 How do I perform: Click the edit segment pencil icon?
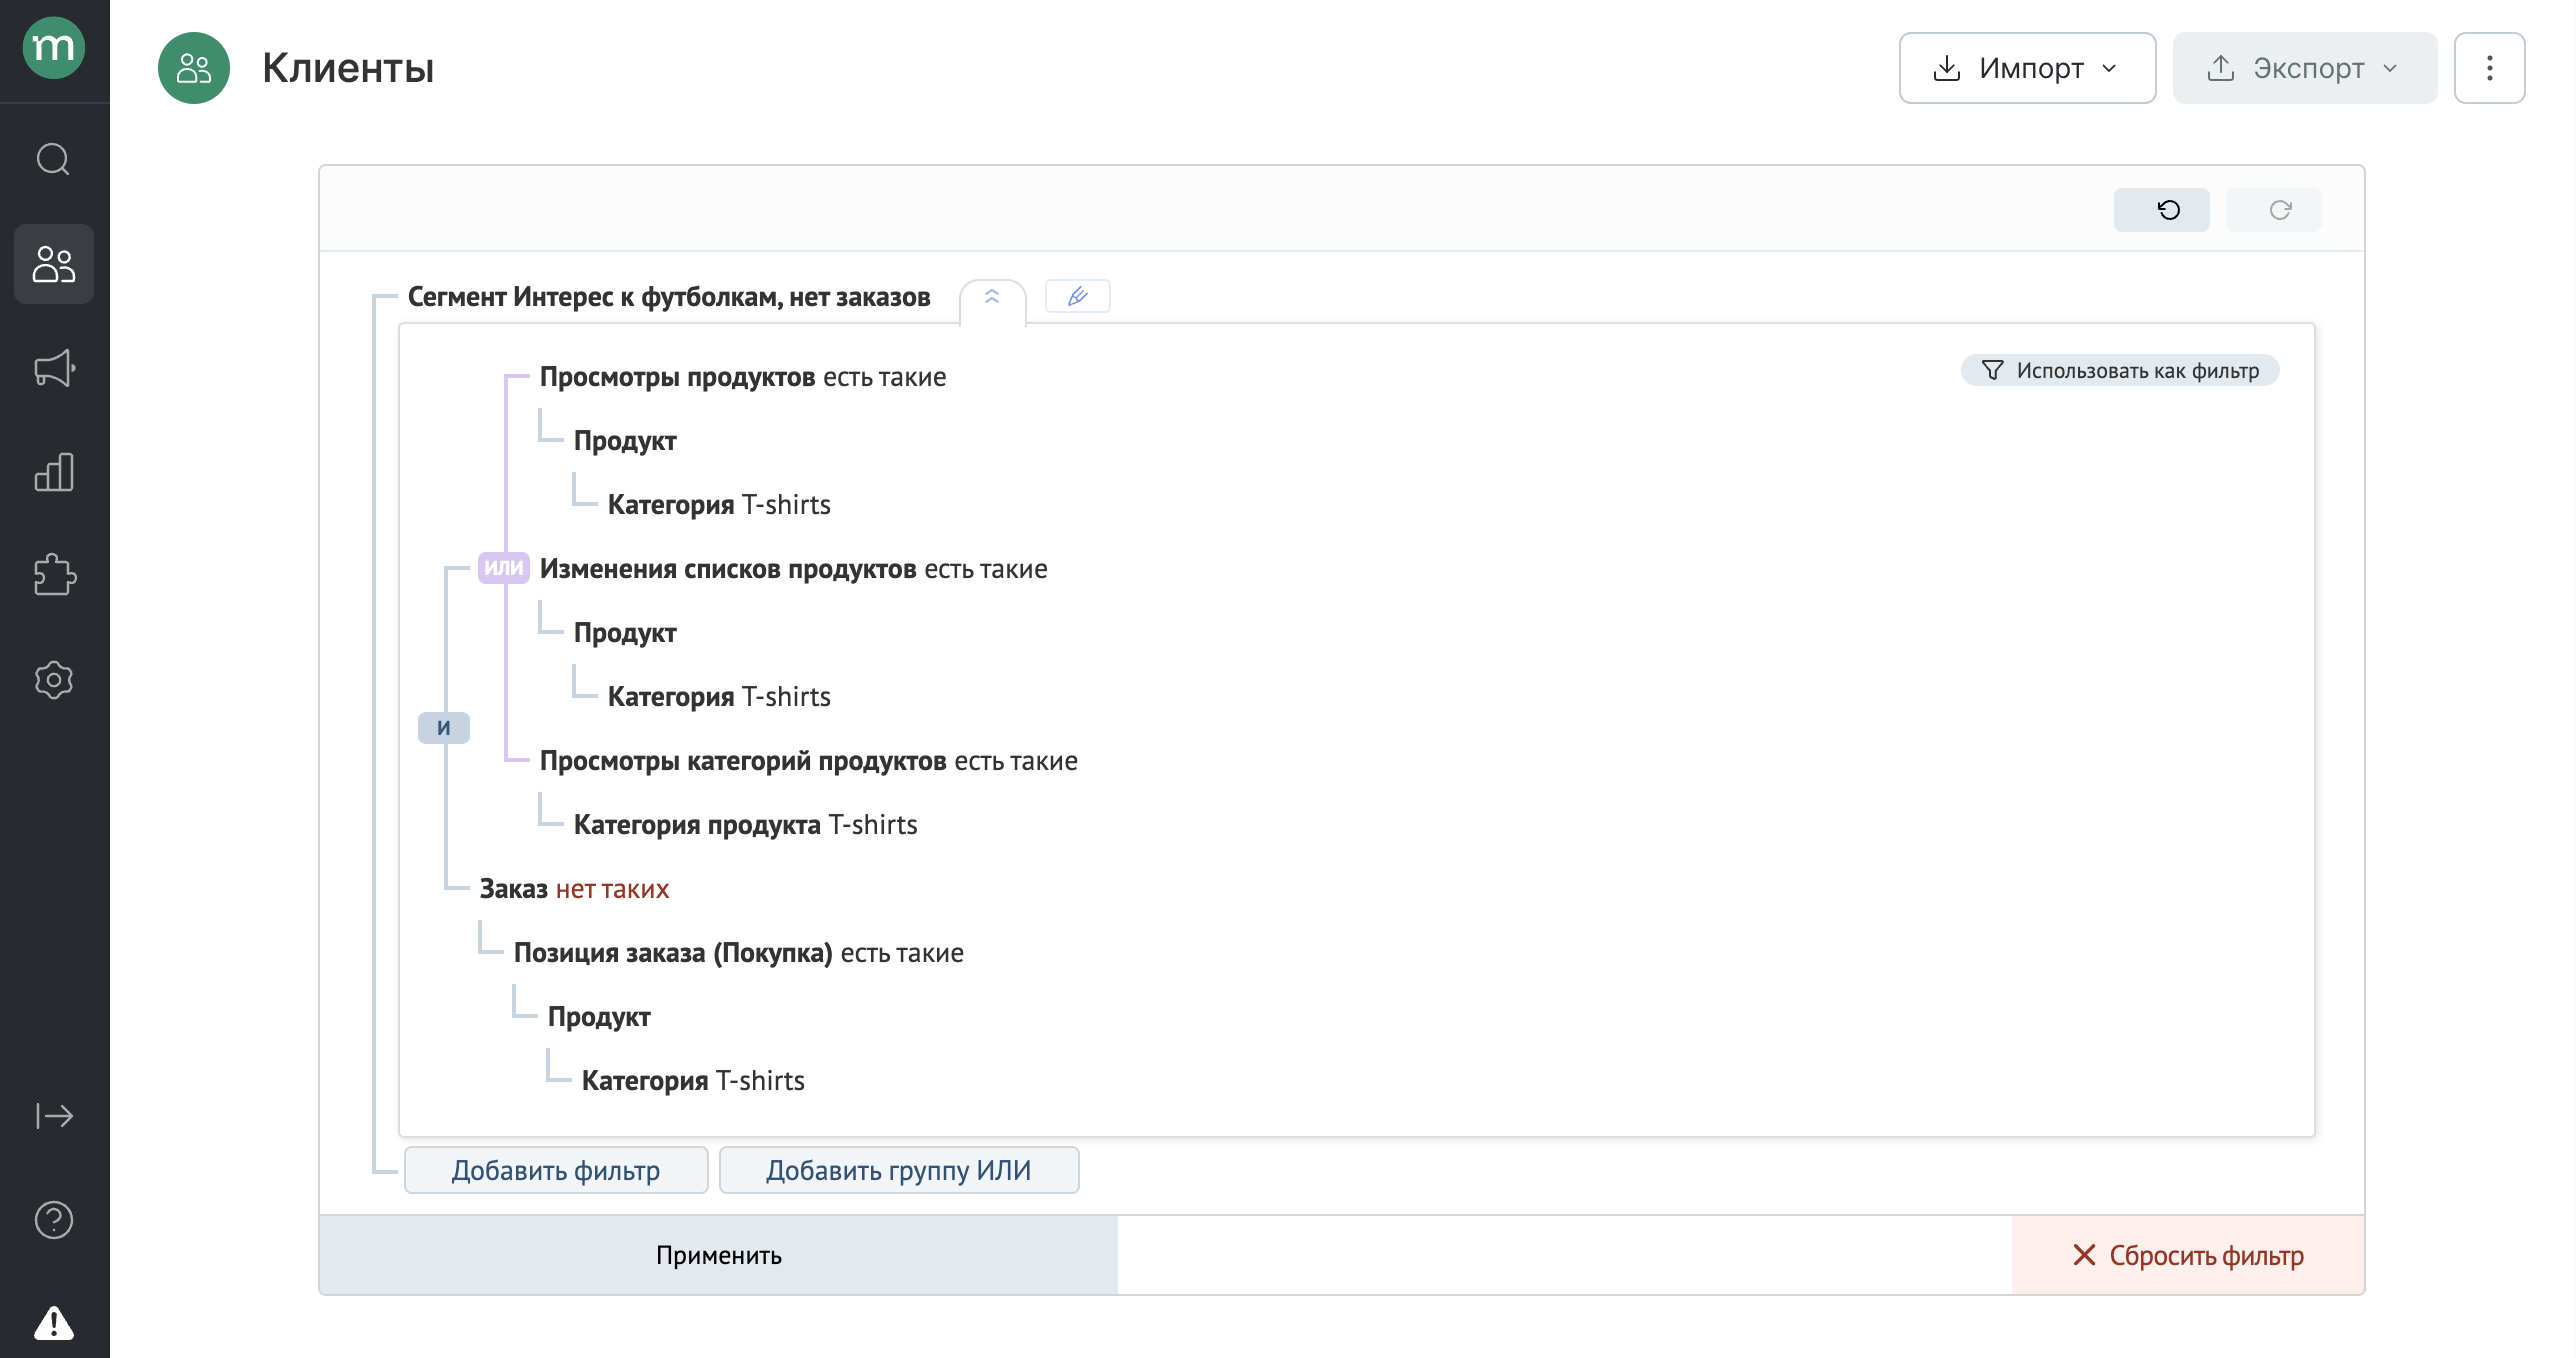coord(1077,296)
